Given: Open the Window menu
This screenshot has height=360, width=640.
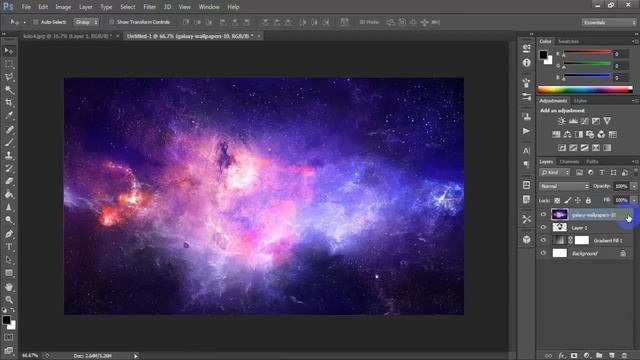Looking at the screenshot, I should (x=209, y=7).
